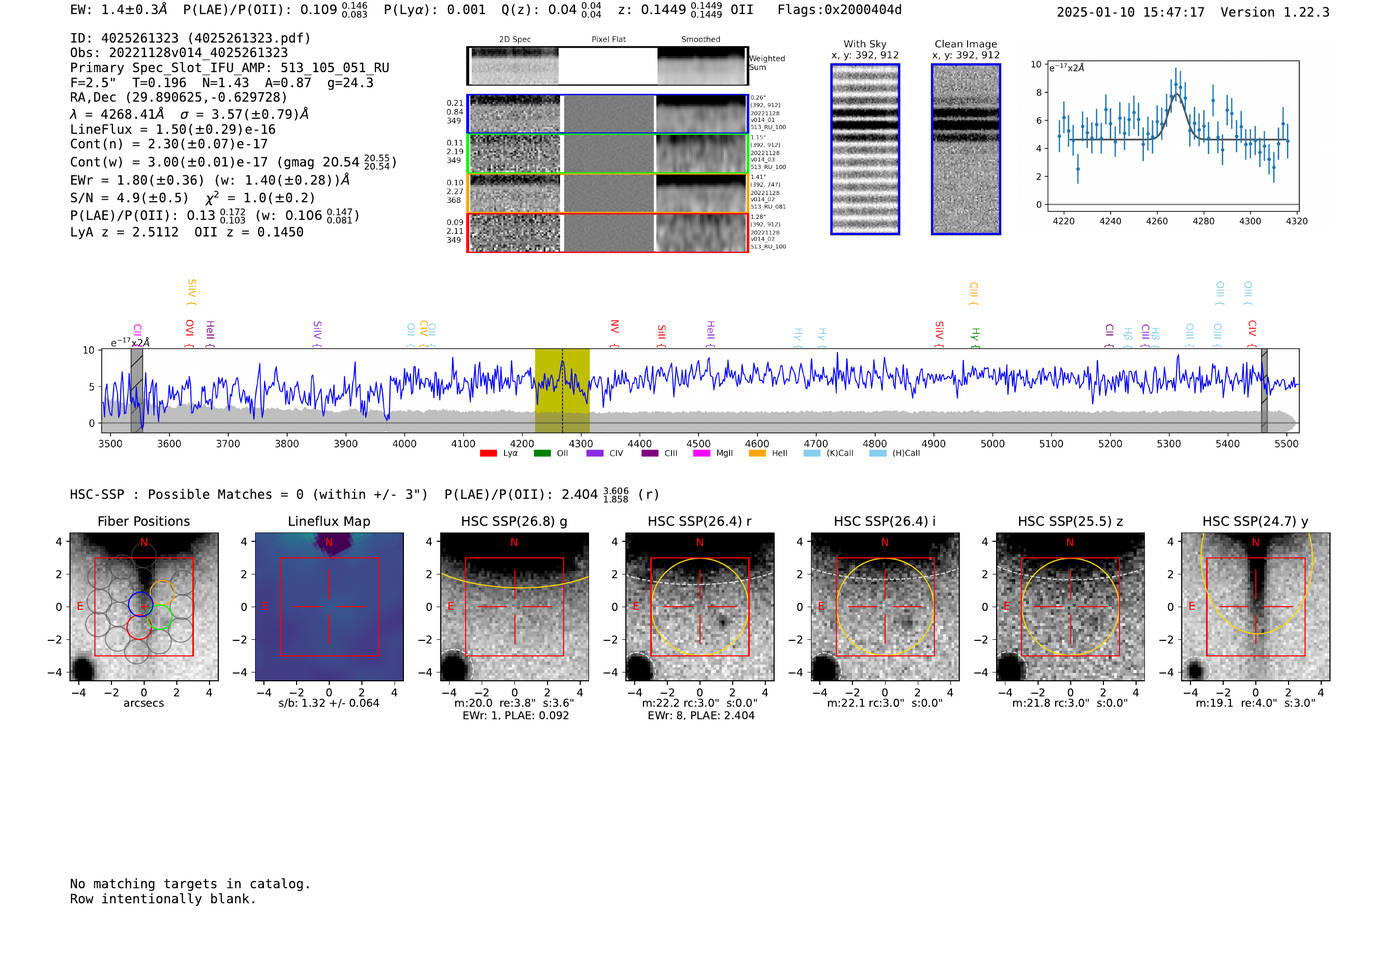Click the s/b: 1.32 +/- 0.064 caption
Screen dimensions: 1400x953
(x=329, y=703)
